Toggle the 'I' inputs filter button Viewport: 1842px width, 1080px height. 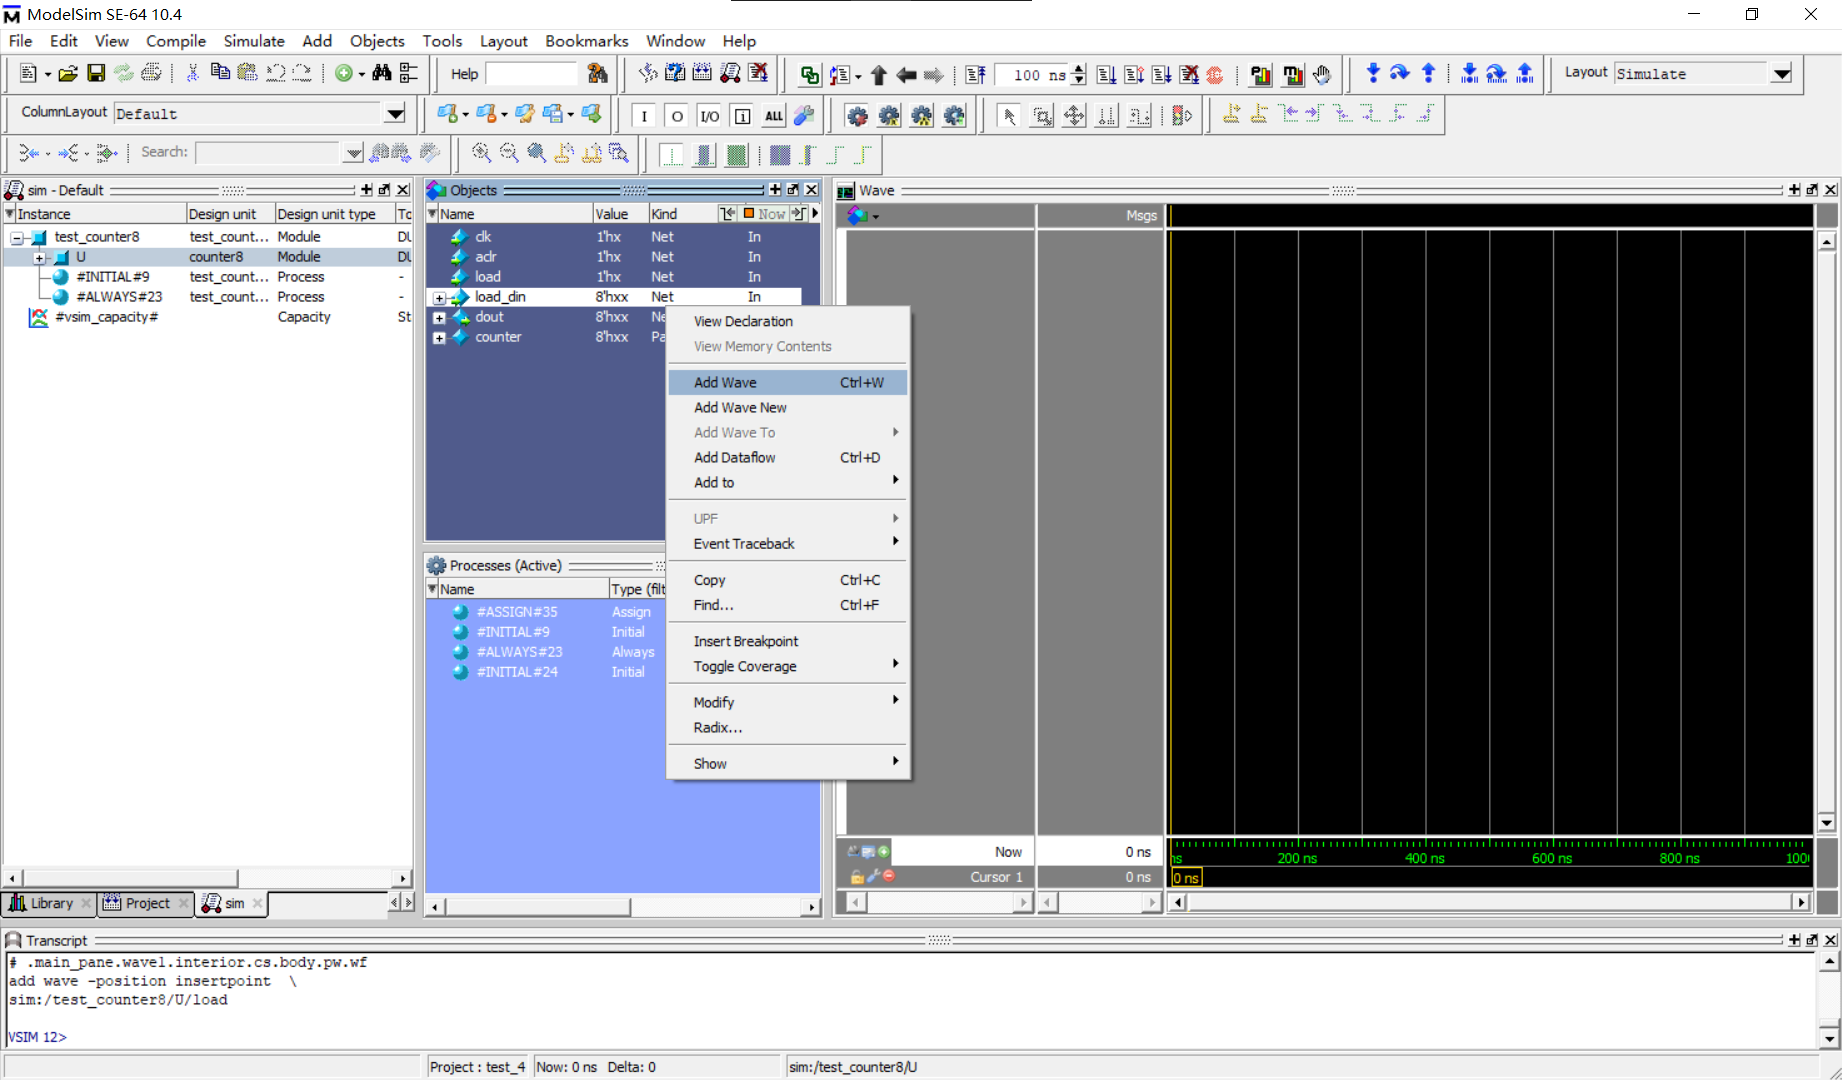(x=644, y=116)
